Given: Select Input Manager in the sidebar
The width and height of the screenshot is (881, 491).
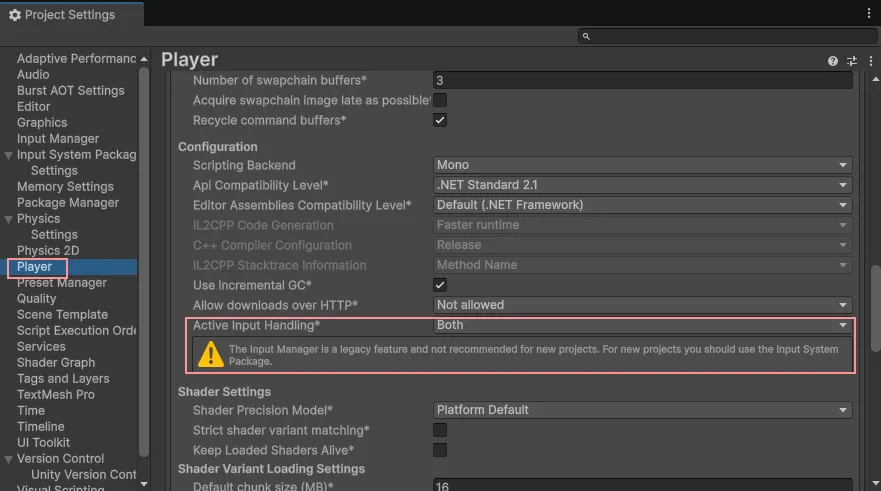Looking at the screenshot, I should click(58, 139).
